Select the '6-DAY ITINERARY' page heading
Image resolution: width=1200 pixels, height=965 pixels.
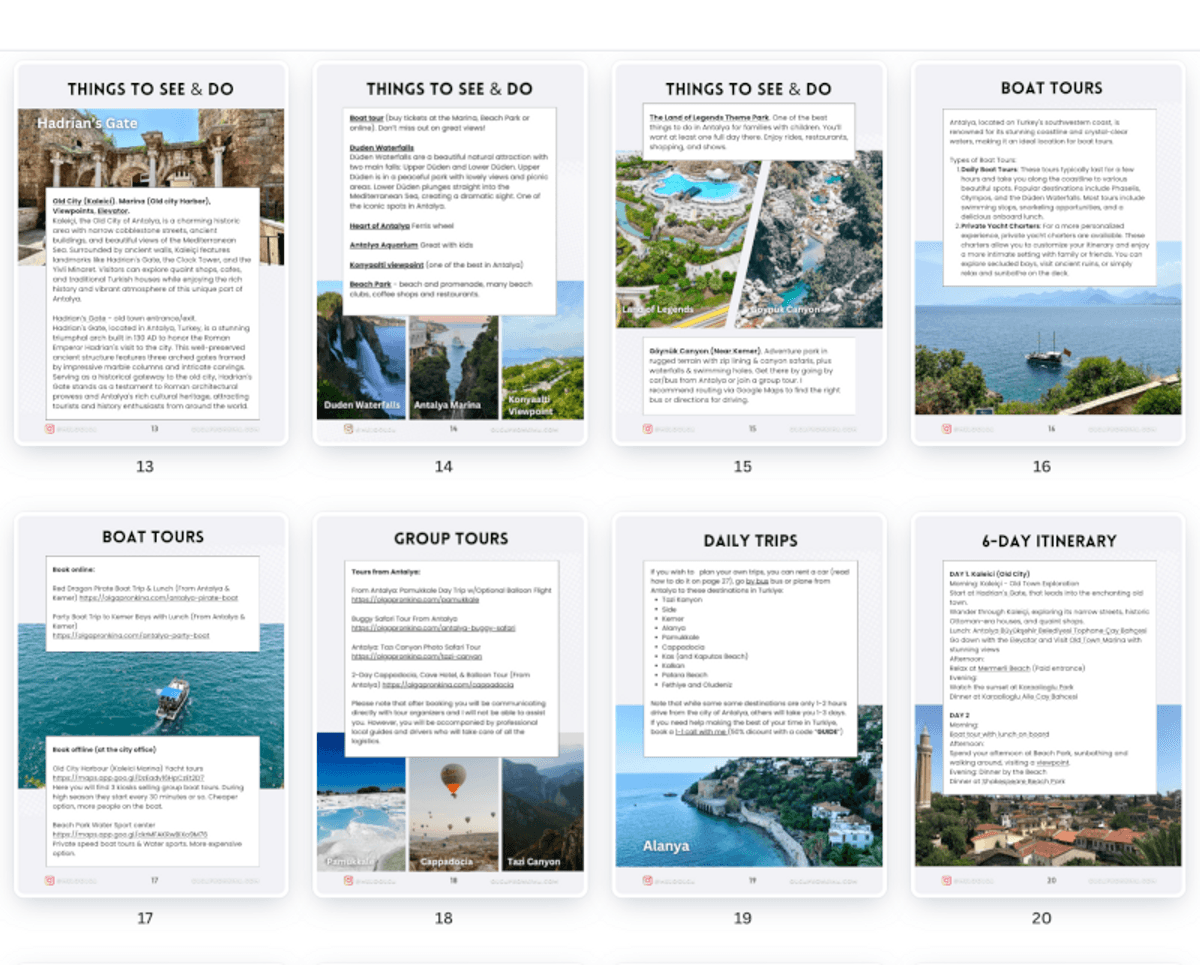(x=1049, y=541)
